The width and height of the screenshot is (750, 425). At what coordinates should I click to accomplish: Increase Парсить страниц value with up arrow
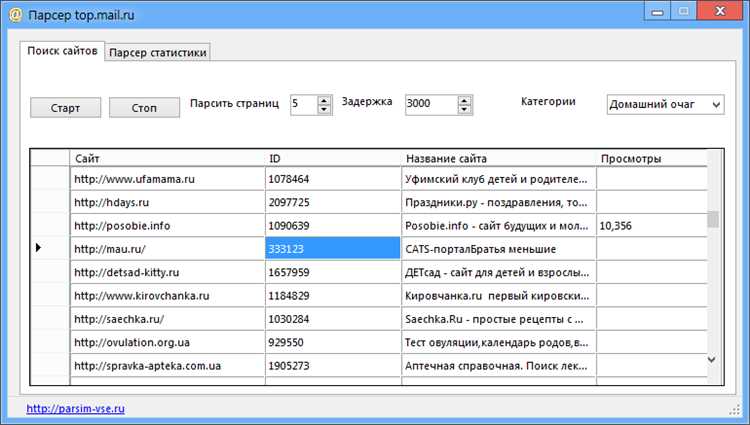pos(324,100)
